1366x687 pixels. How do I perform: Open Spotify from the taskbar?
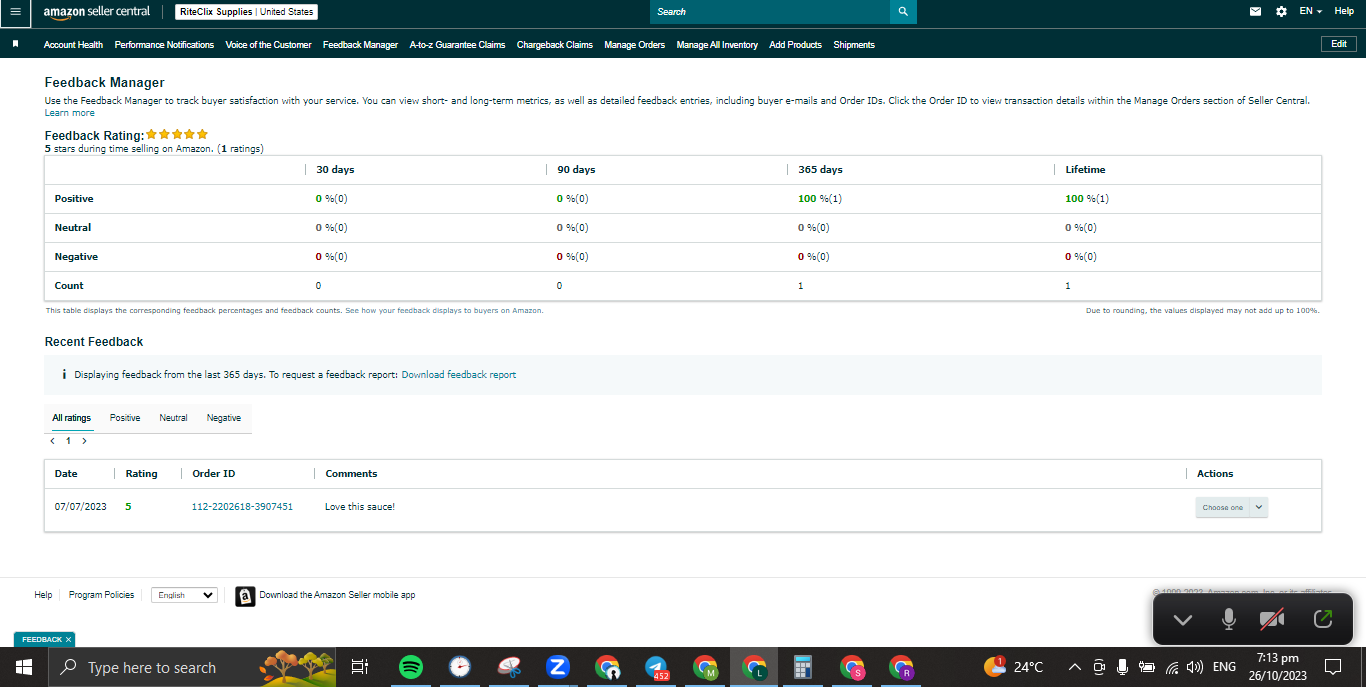pyautogui.click(x=410, y=667)
